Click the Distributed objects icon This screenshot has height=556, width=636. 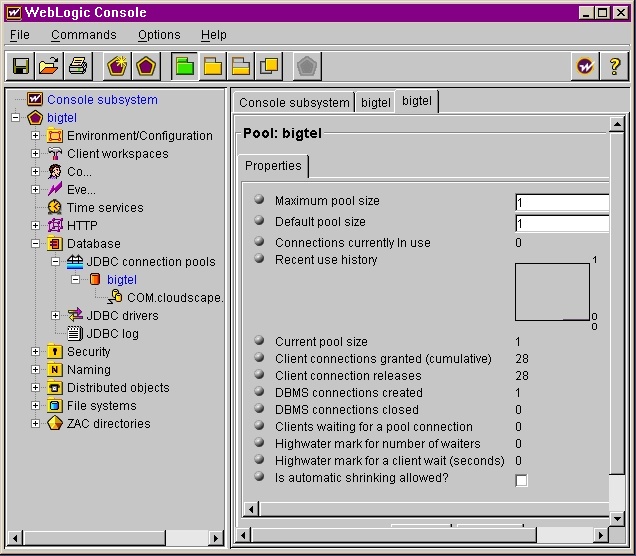55,387
